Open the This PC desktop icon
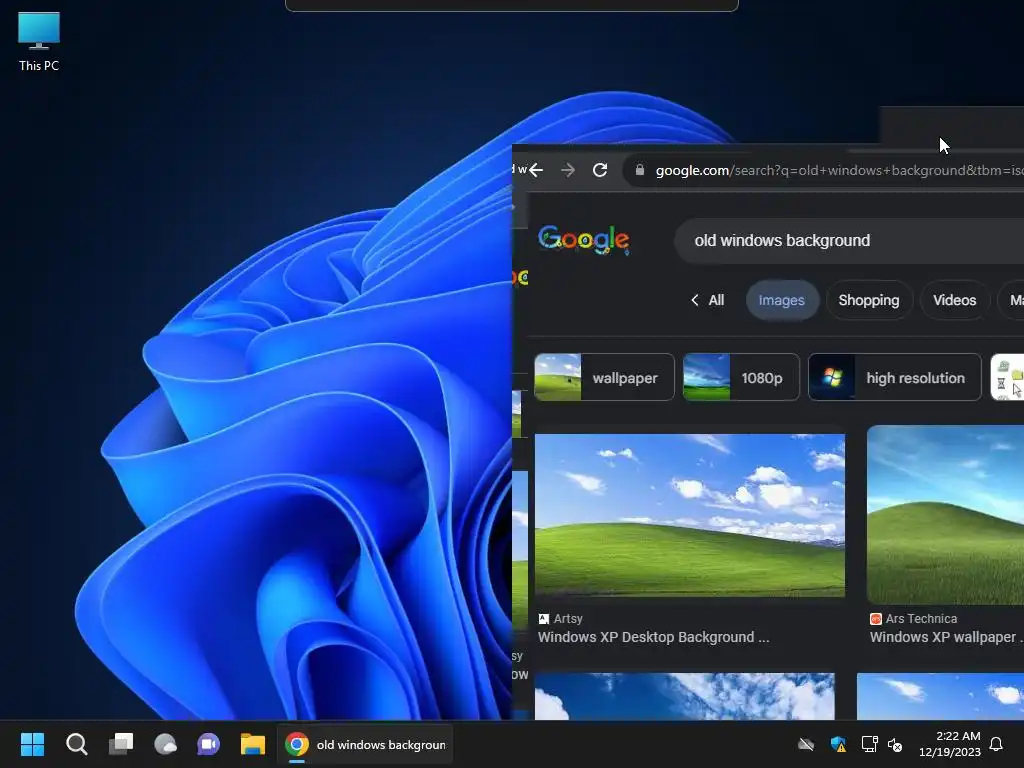This screenshot has width=1024, height=768. pos(39,41)
